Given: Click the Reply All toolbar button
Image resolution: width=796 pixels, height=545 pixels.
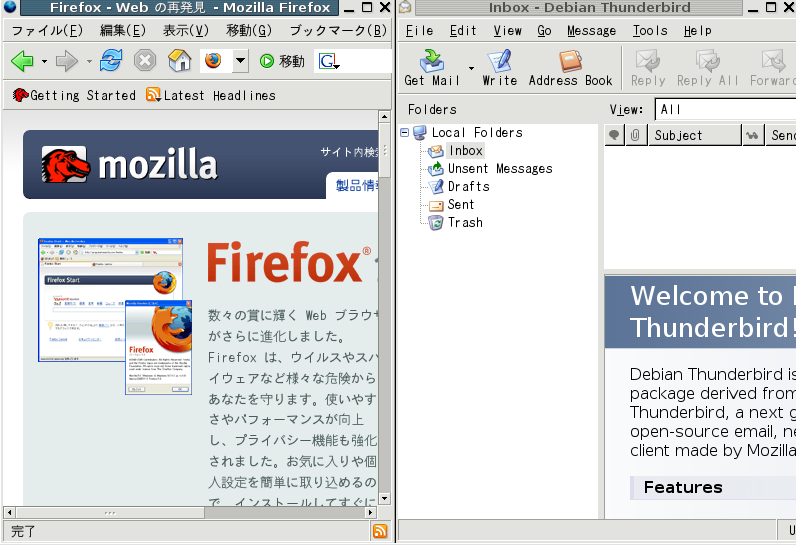Looking at the screenshot, I should 708,67.
